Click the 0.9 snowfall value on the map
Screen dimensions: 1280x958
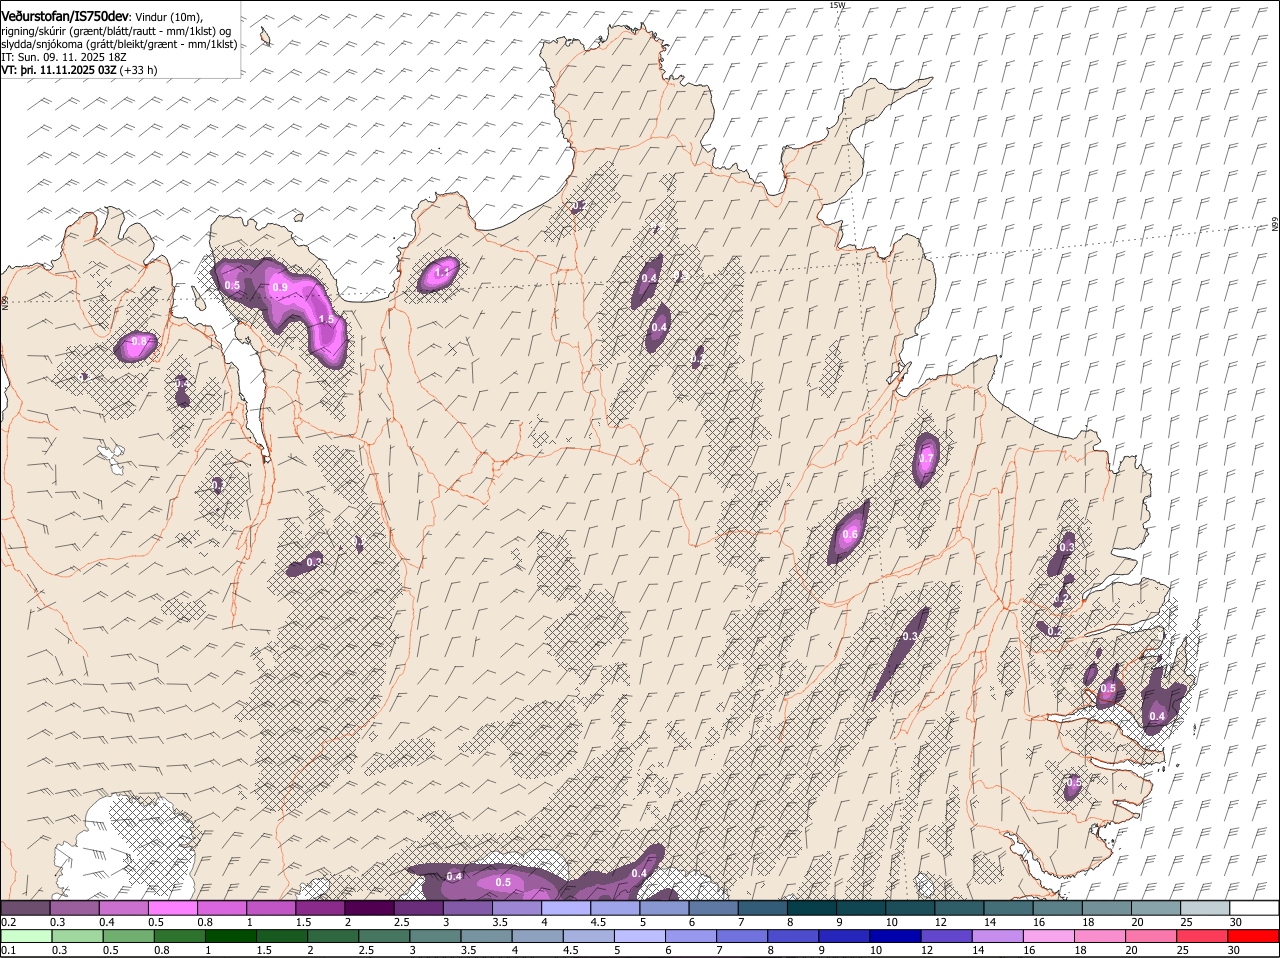pos(280,287)
